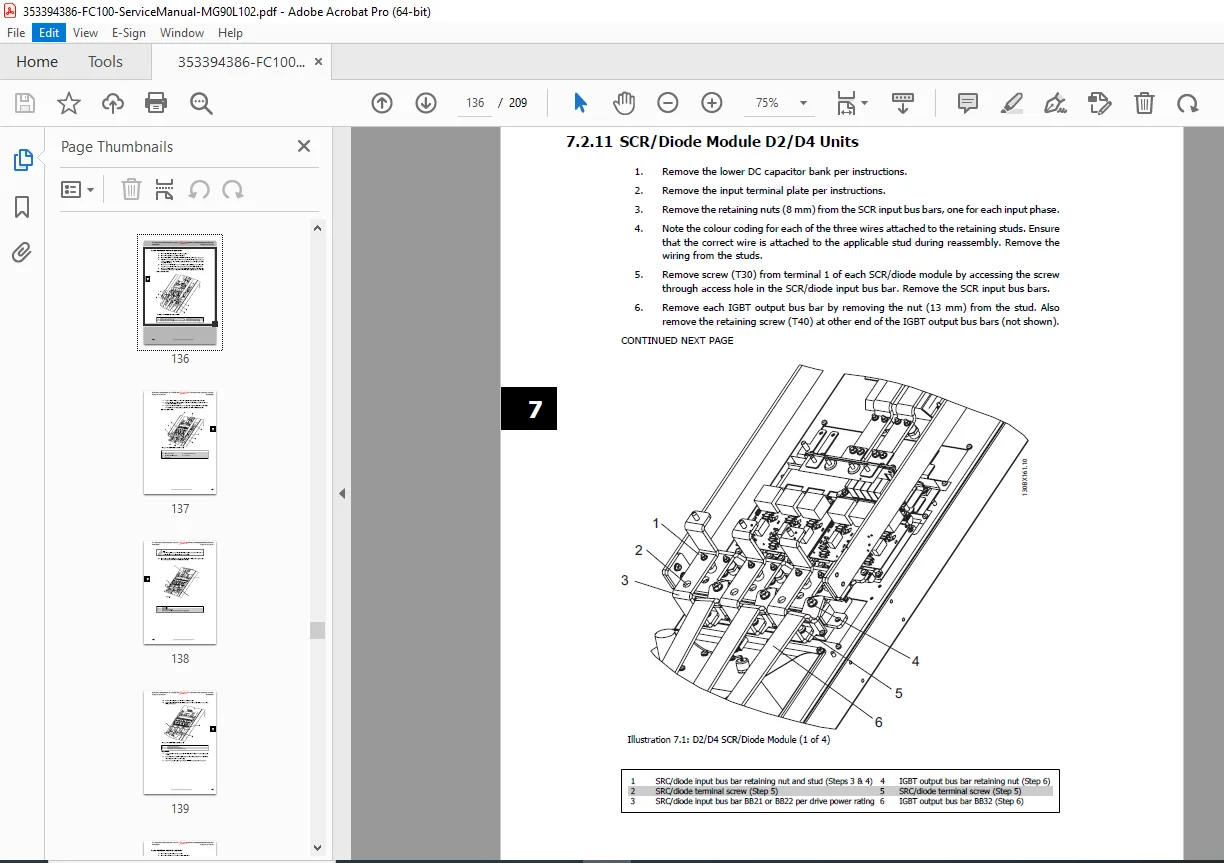Add a comment note icon

pyautogui.click(x=967, y=103)
